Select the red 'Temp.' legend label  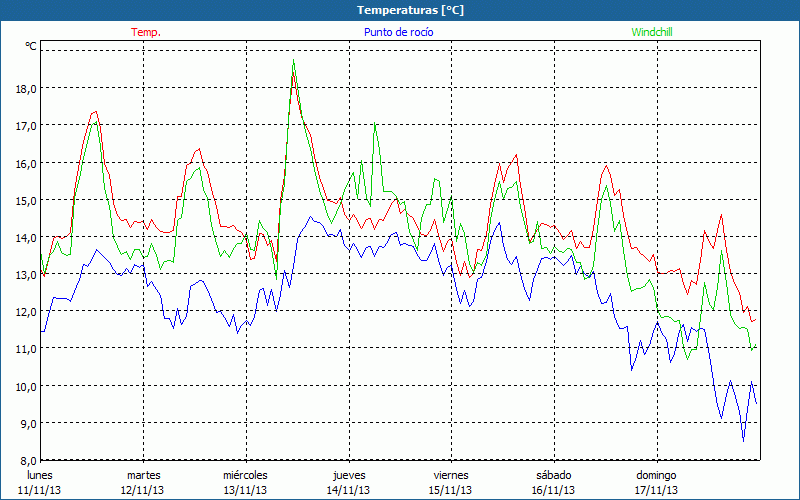pos(146,32)
